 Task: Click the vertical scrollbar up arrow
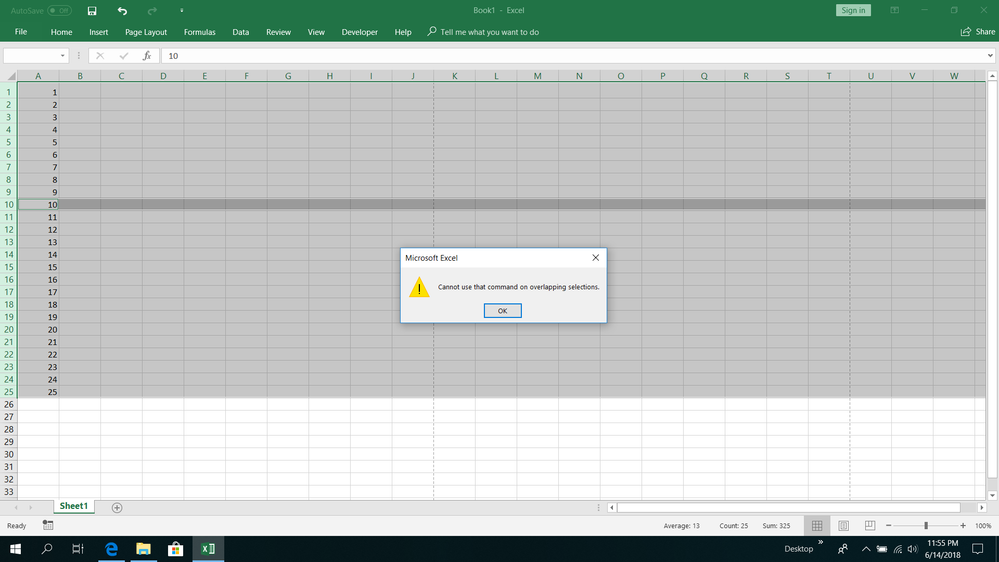click(992, 76)
